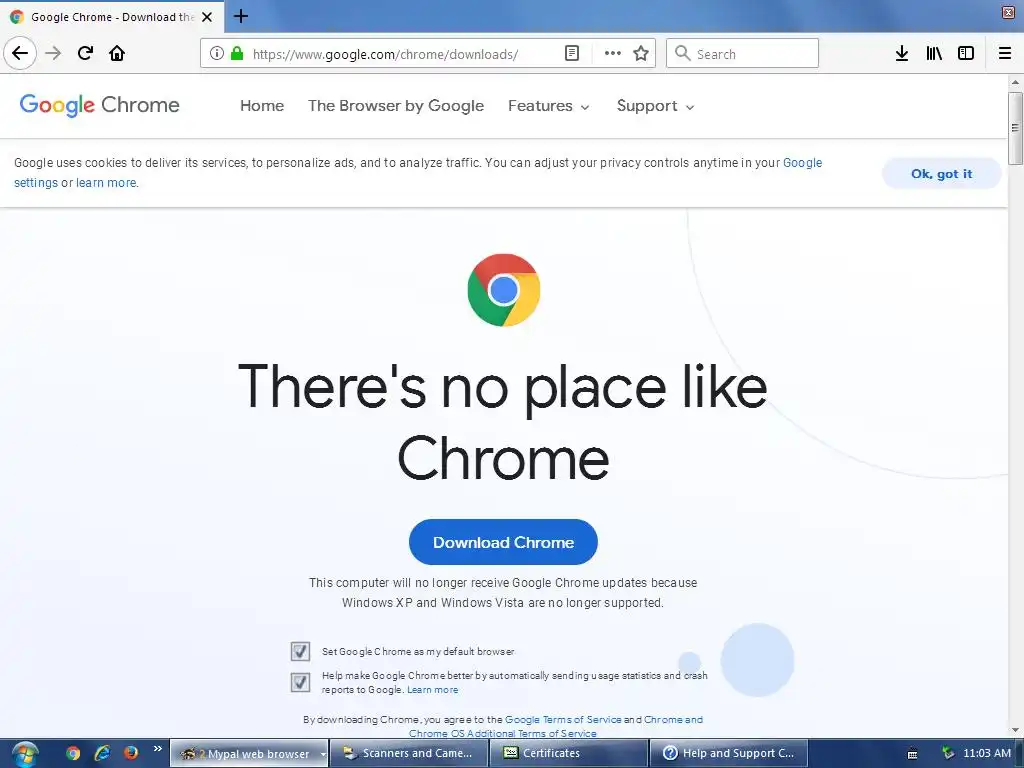The image size is (1024, 768).
Task: Toggle reader view in address bar
Action: (571, 53)
